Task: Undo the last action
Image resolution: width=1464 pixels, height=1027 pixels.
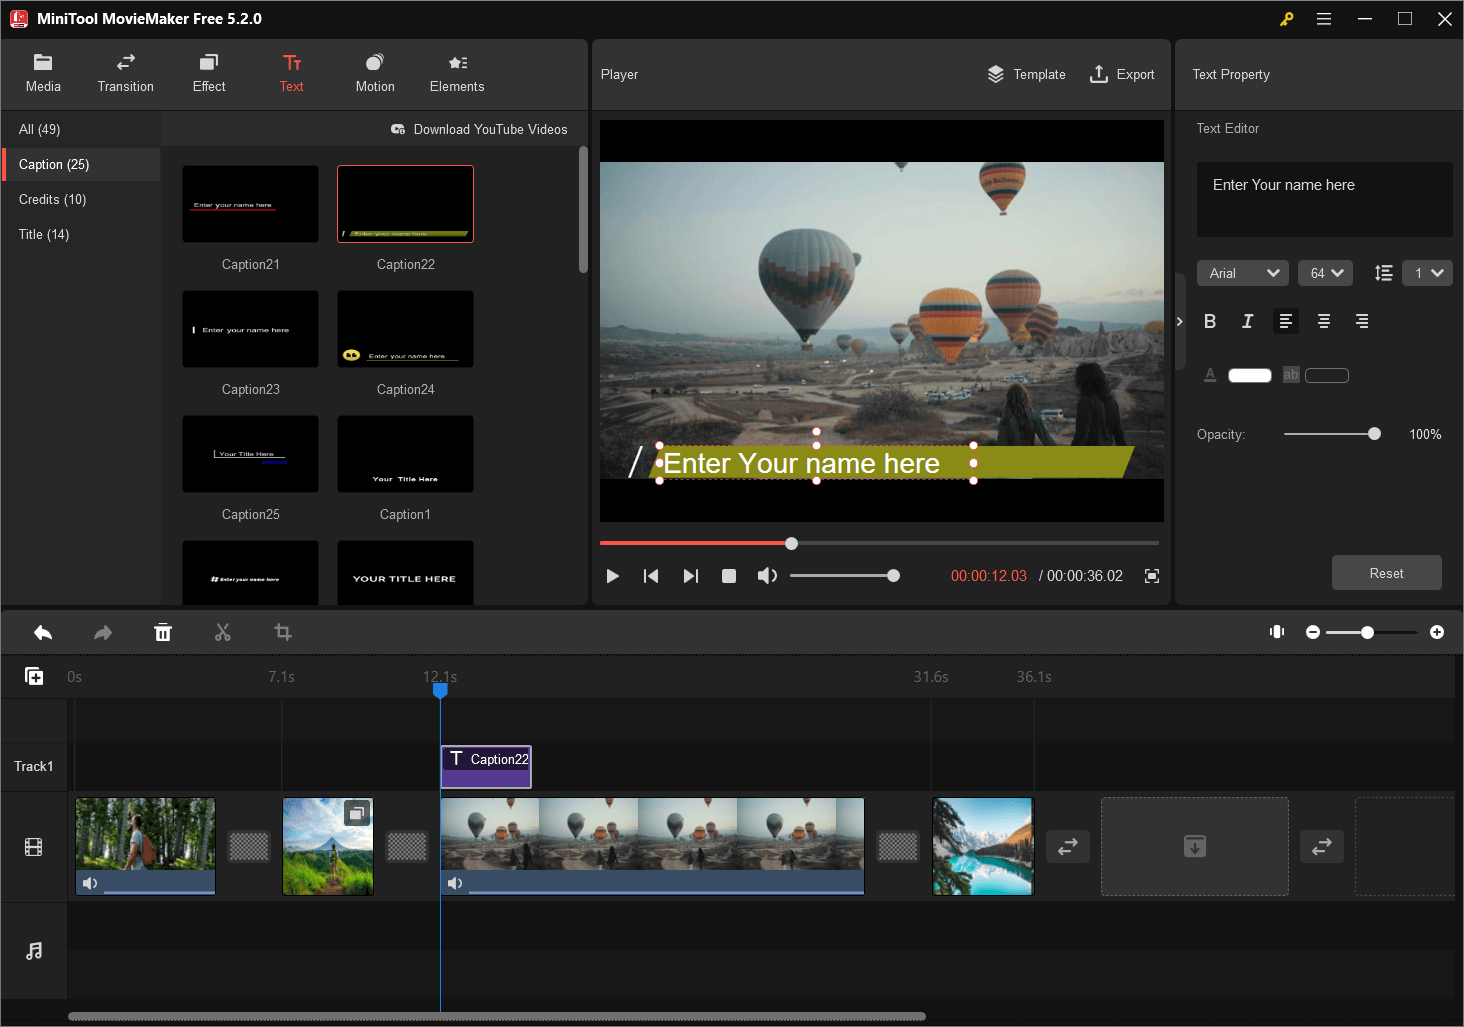Action: click(x=43, y=632)
